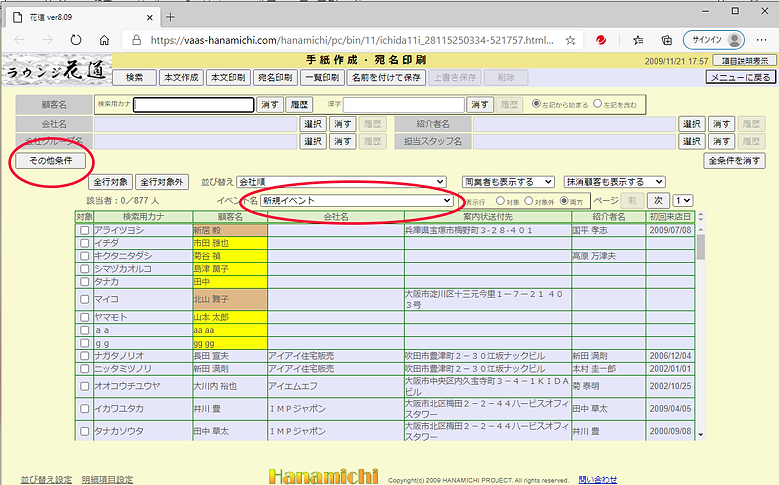Viewport: 779px width, 485px height.
Task: Select the 対象外 display radio button
Action: (529, 201)
